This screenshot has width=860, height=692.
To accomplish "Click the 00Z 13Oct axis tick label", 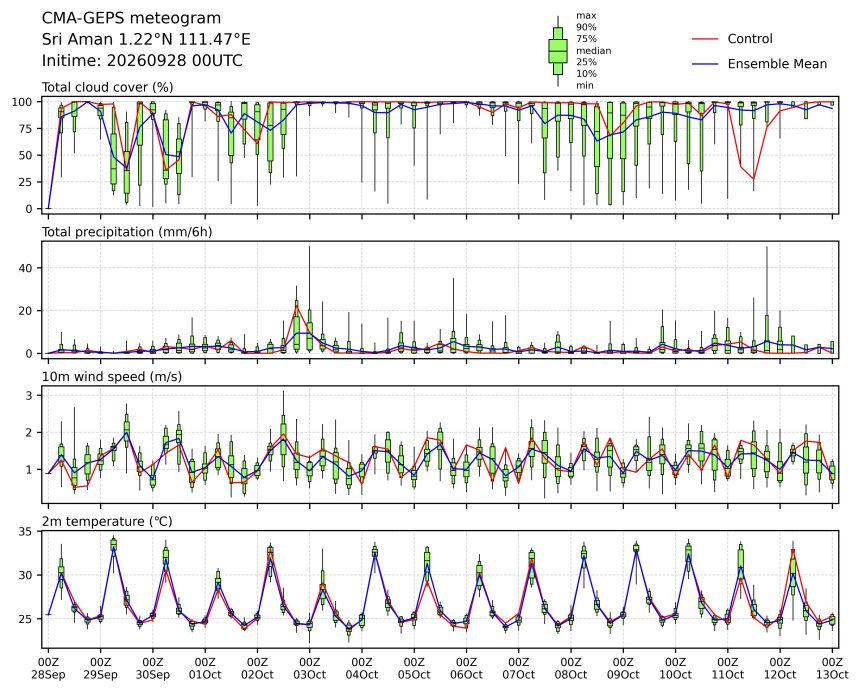I will (x=832, y=668).
